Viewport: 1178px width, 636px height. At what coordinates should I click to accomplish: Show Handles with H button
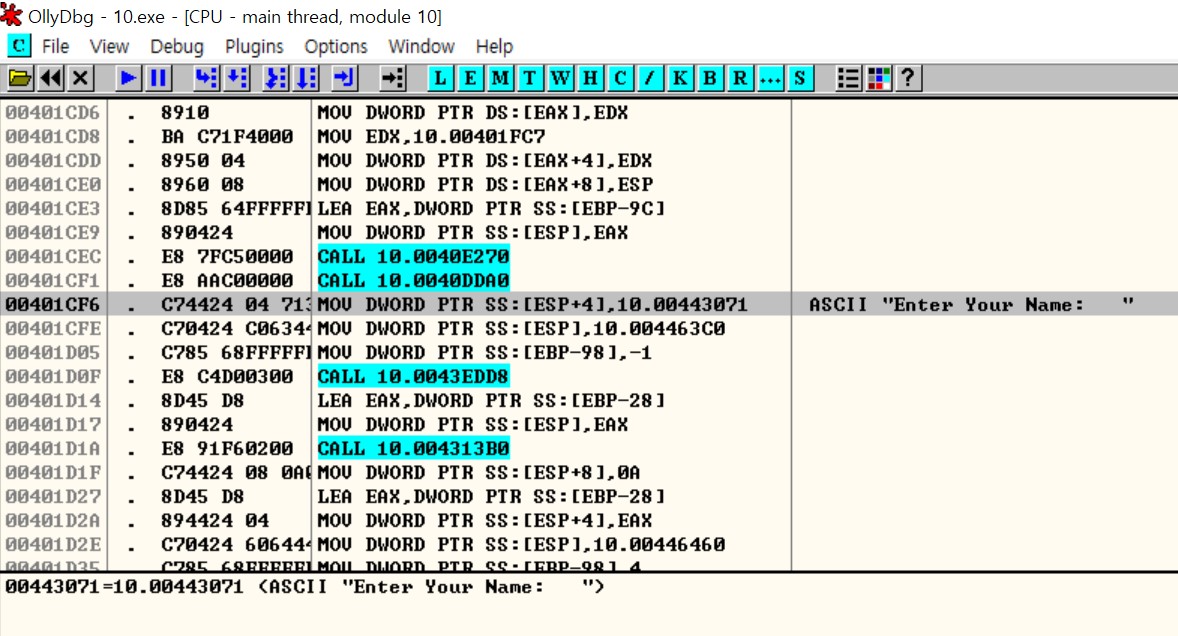[x=591, y=78]
